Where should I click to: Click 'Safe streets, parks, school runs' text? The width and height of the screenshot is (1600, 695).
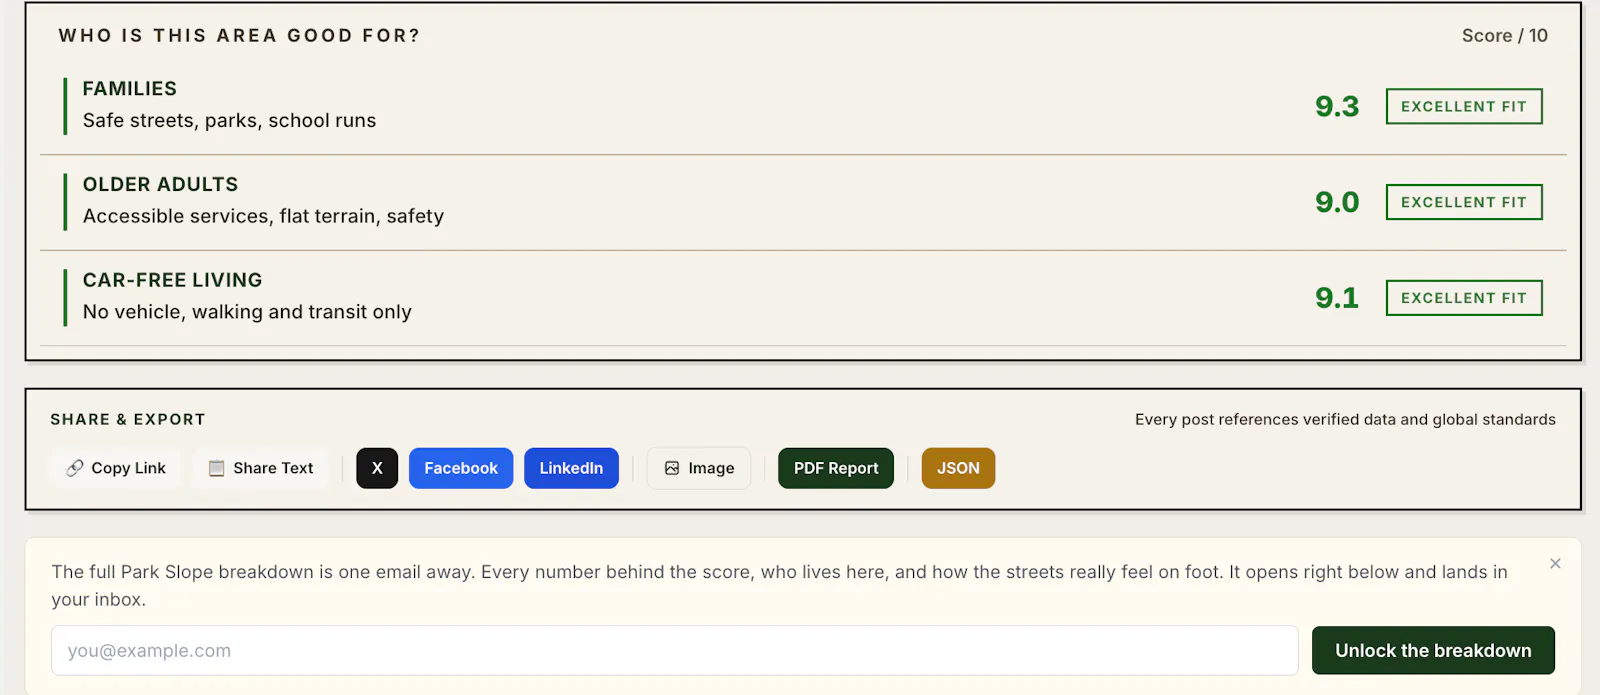point(230,121)
